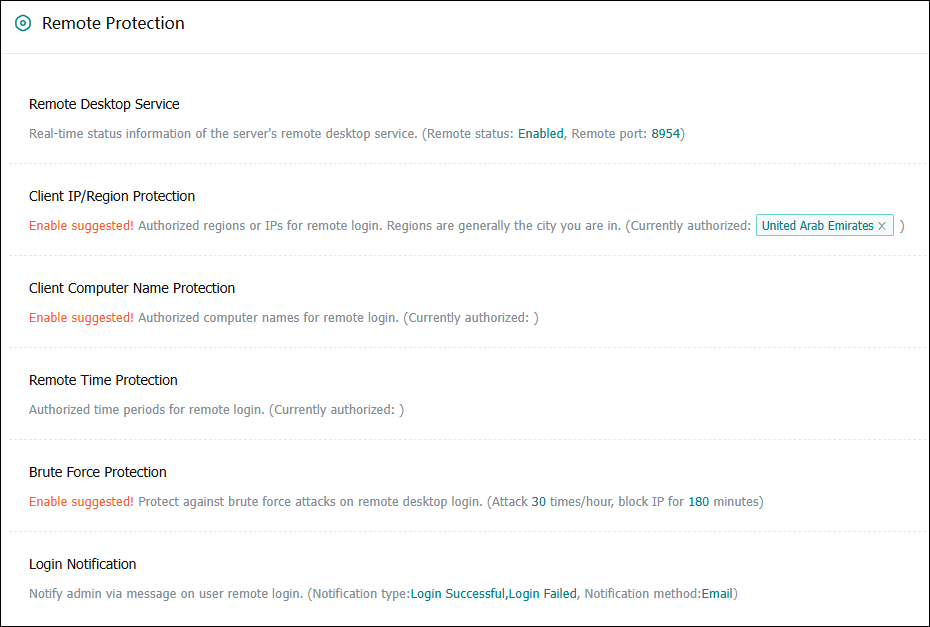The image size is (930, 627).
Task: Open the Remote Desktop Service section
Action: (x=104, y=104)
